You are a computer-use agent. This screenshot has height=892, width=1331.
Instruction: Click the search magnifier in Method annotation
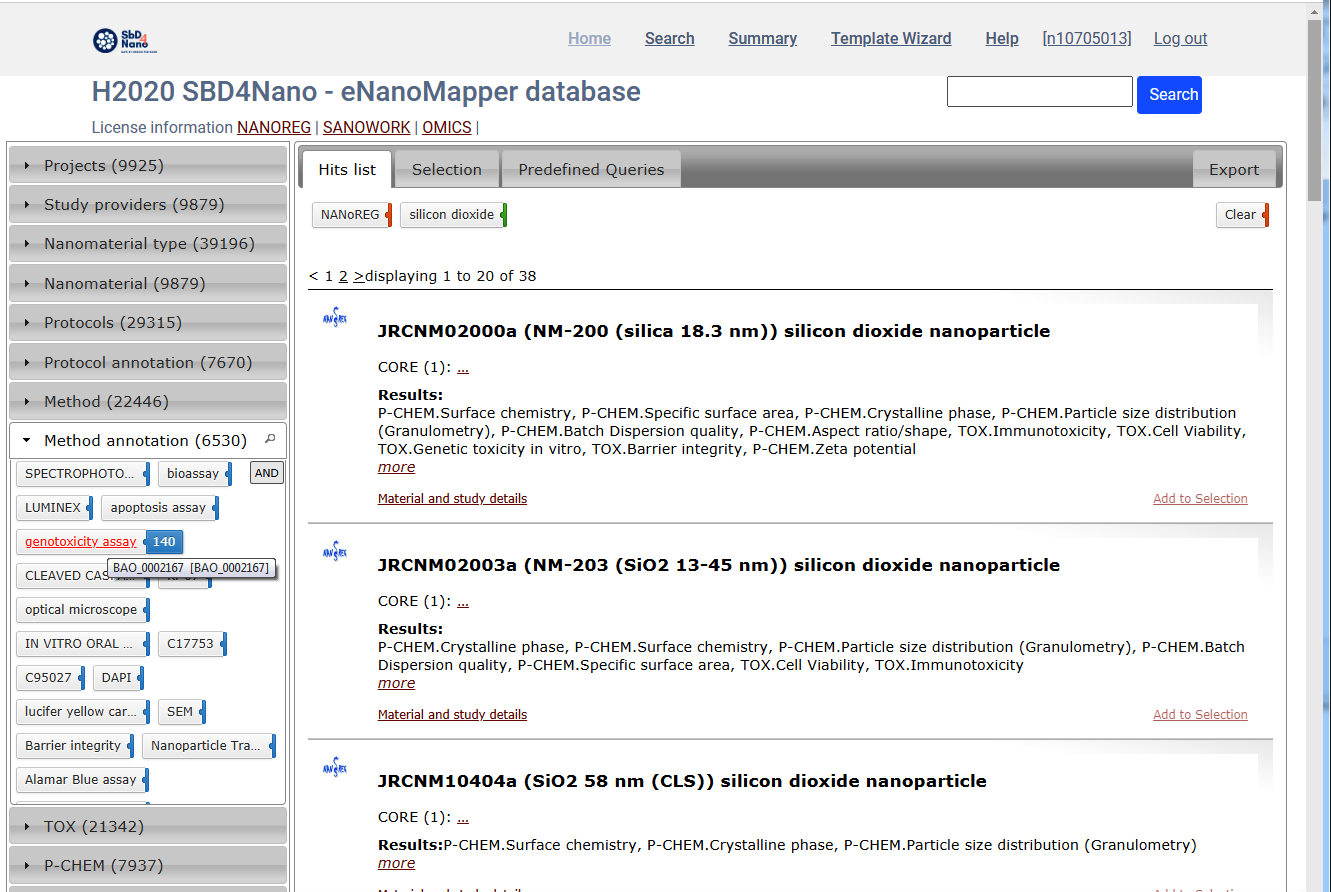pyautogui.click(x=269, y=439)
